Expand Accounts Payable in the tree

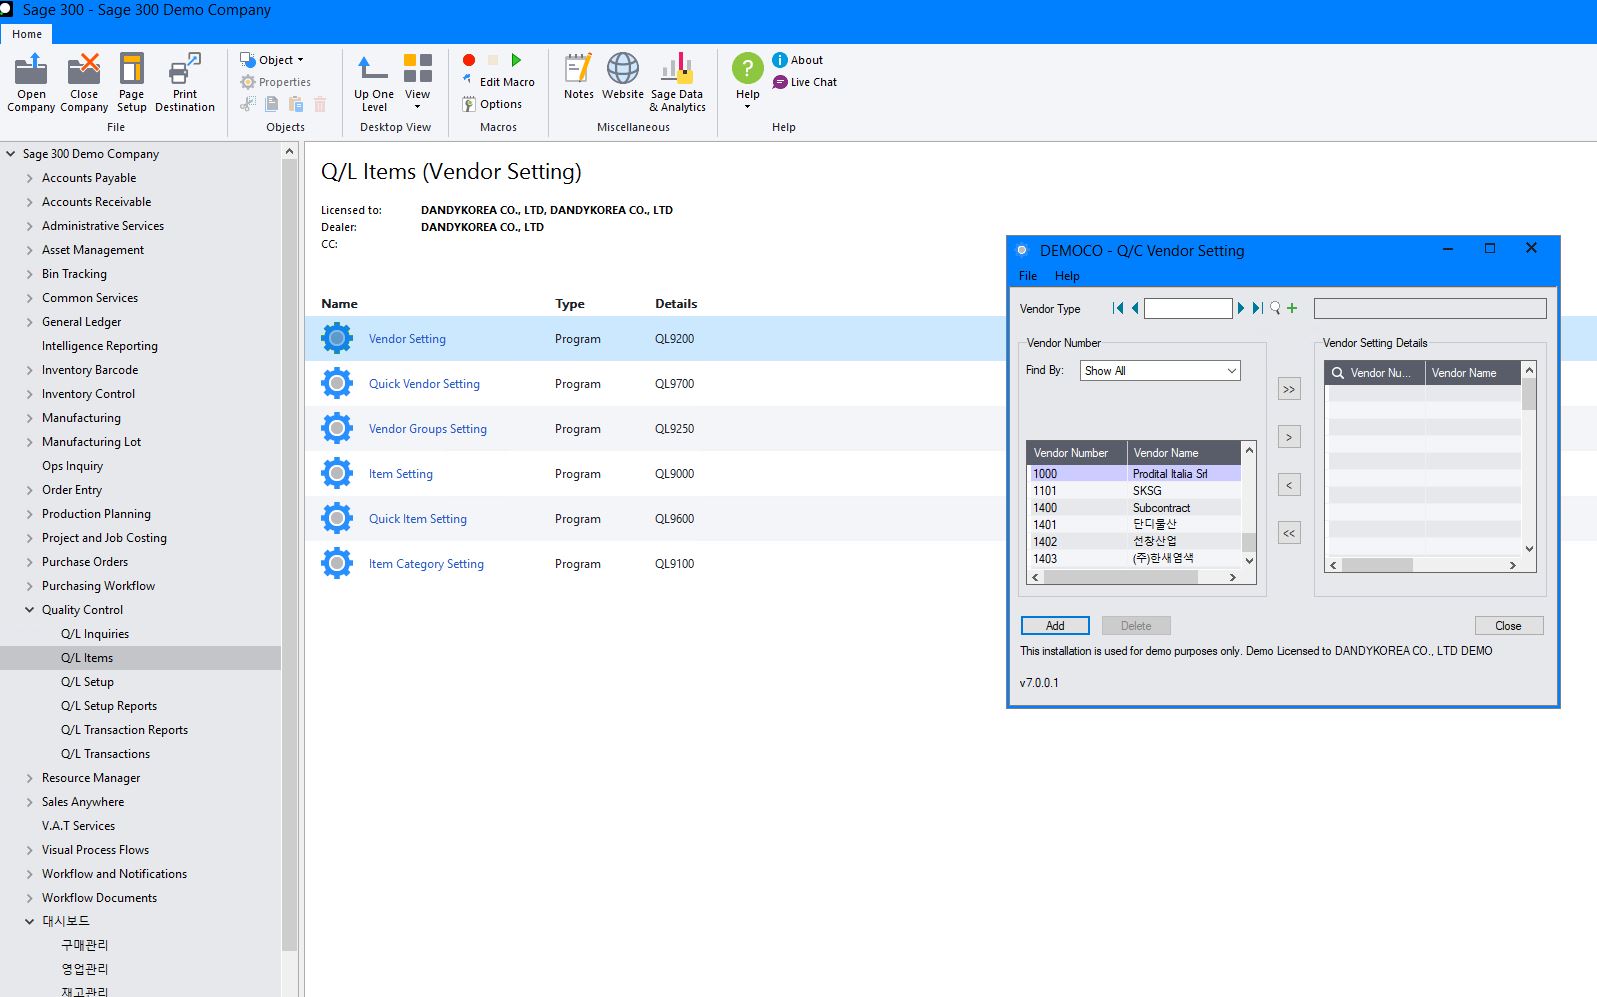click(x=29, y=178)
